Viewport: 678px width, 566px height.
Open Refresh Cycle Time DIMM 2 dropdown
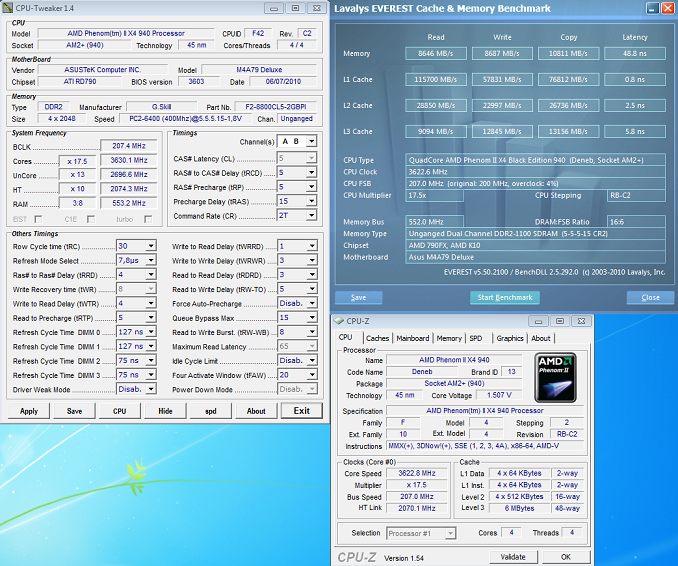(x=150, y=360)
